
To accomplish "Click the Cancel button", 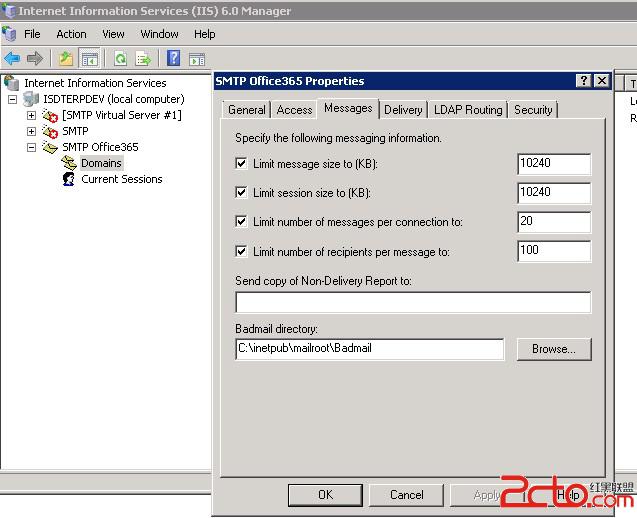I will [406, 495].
